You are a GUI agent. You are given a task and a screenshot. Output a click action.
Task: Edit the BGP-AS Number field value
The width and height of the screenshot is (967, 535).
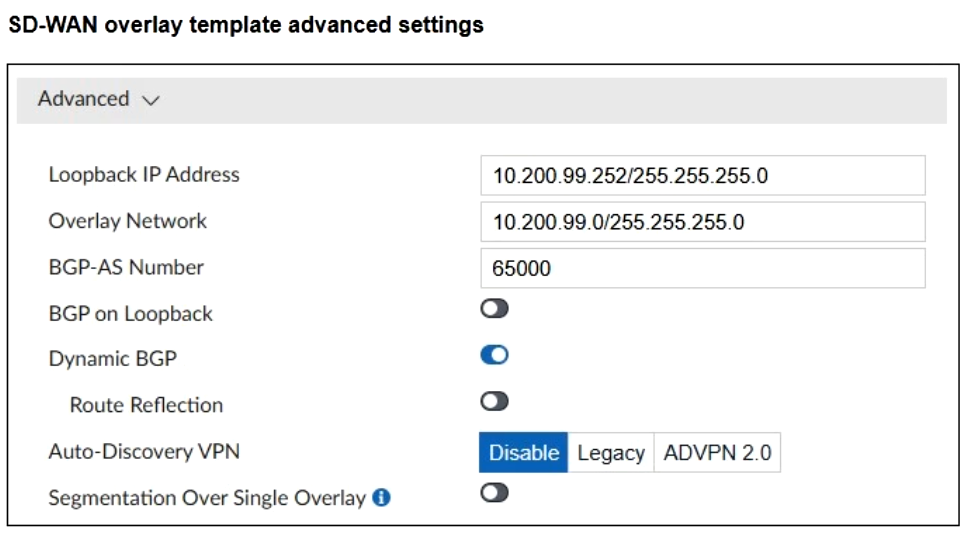coord(702,268)
